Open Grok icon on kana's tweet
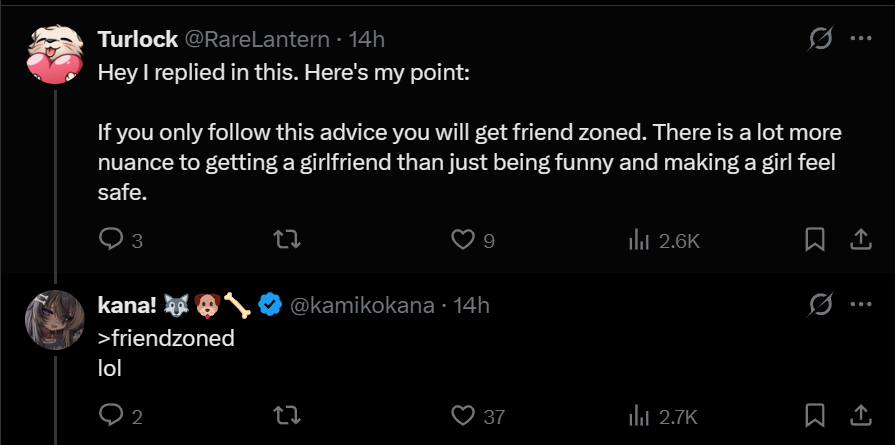The height and width of the screenshot is (445, 895). [820, 304]
